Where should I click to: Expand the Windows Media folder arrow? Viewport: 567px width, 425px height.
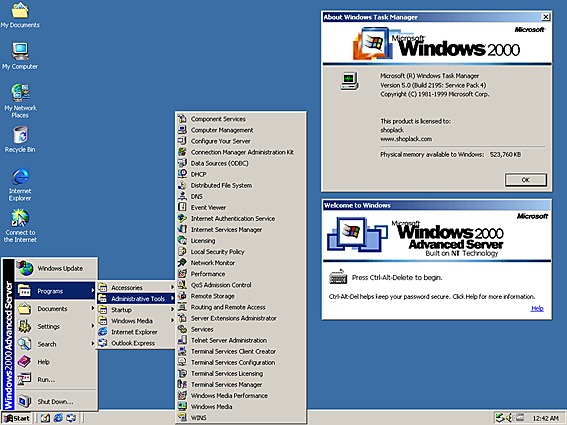tap(172, 320)
